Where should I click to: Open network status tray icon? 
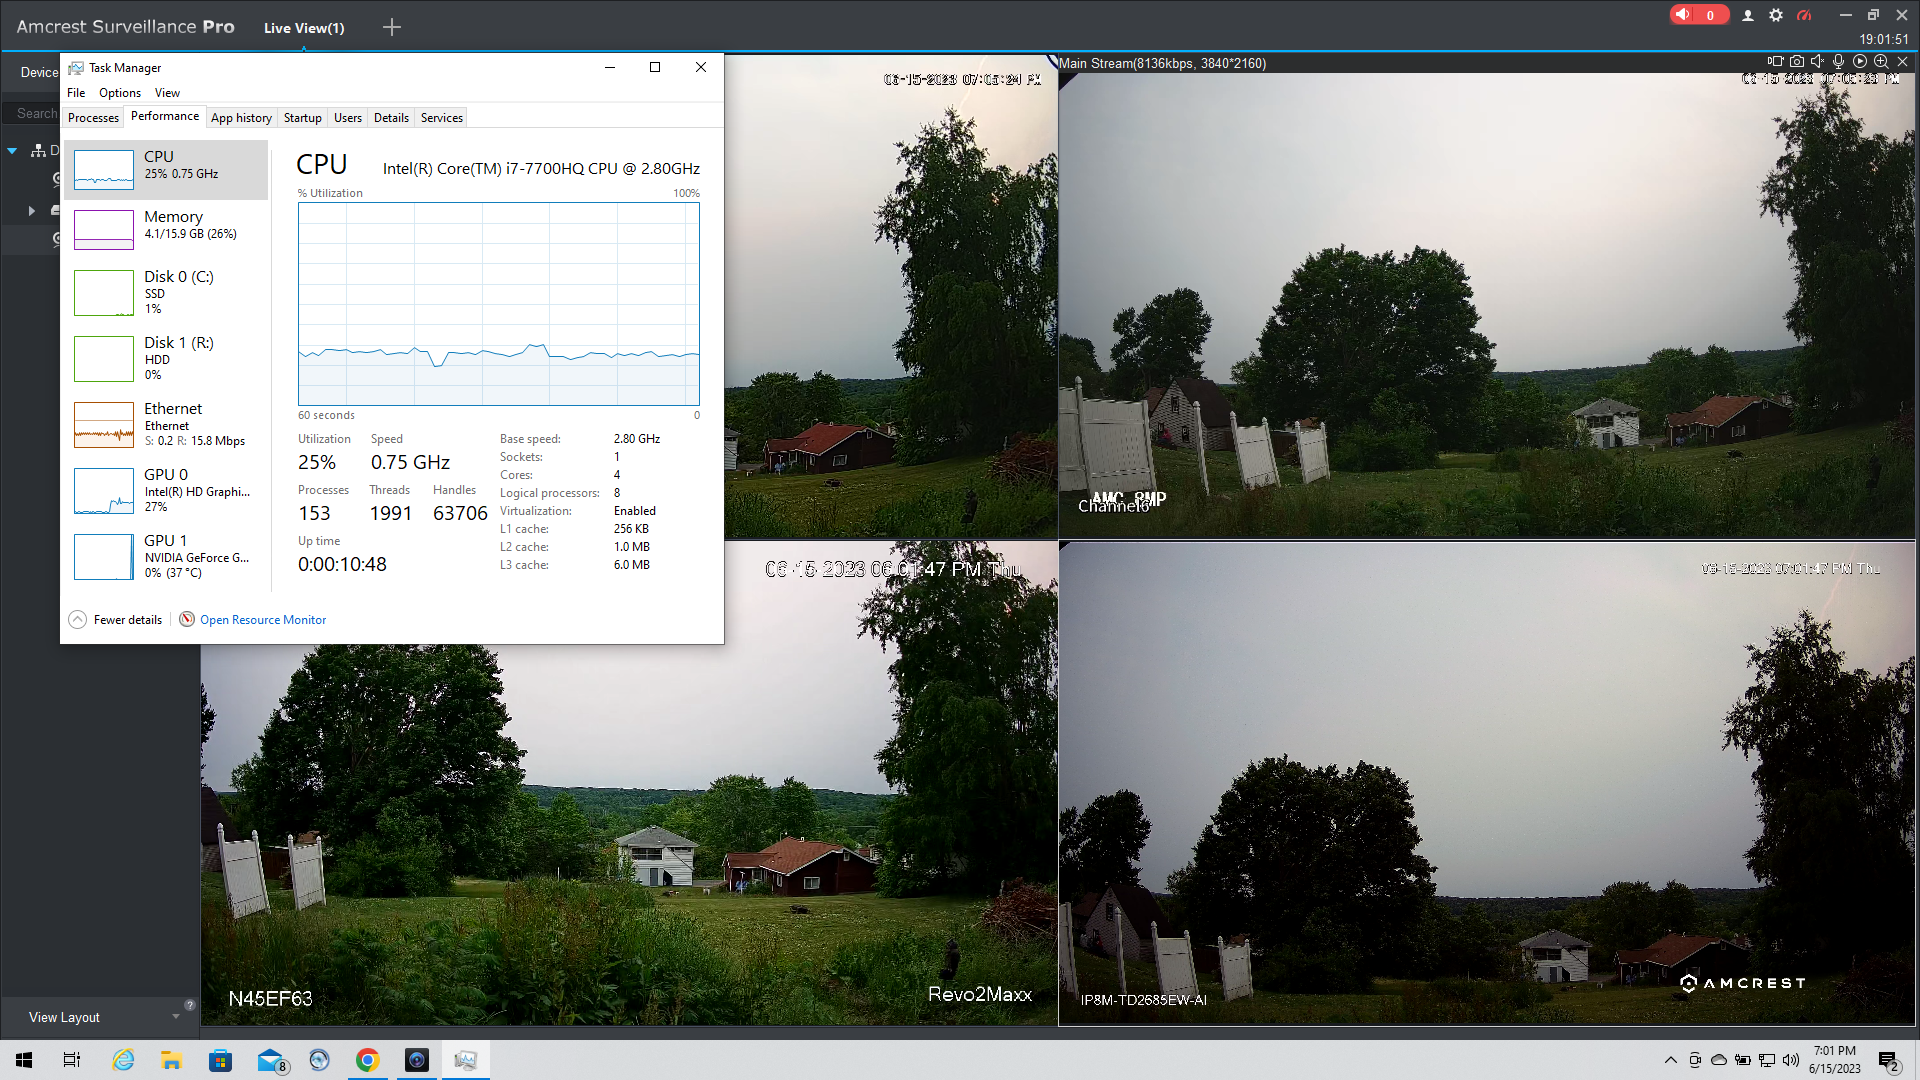point(1767,1060)
